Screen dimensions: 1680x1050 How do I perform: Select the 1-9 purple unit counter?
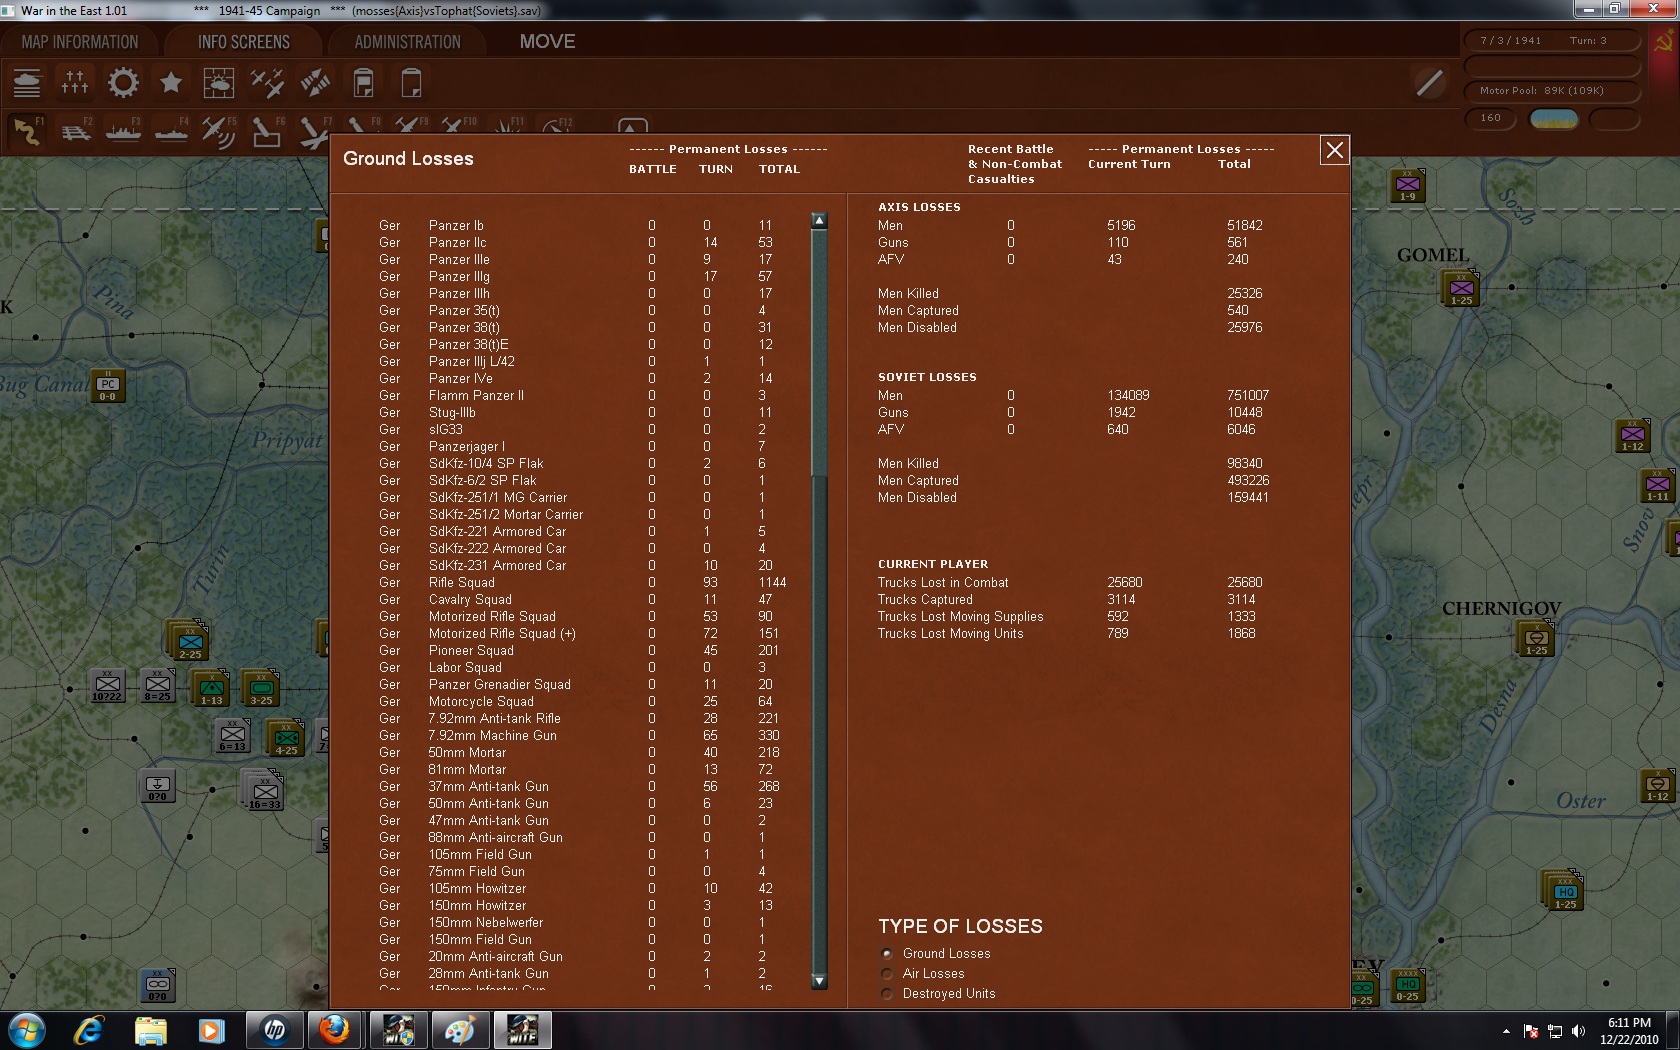(x=1408, y=186)
